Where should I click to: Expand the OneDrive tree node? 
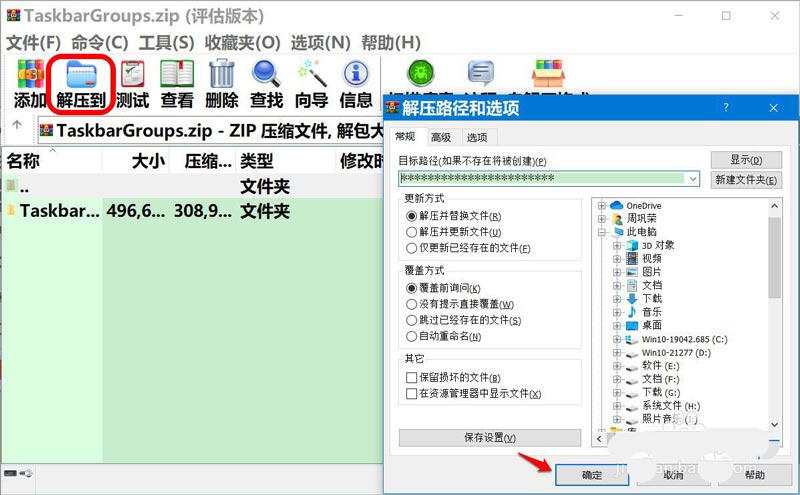pyautogui.click(x=602, y=206)
